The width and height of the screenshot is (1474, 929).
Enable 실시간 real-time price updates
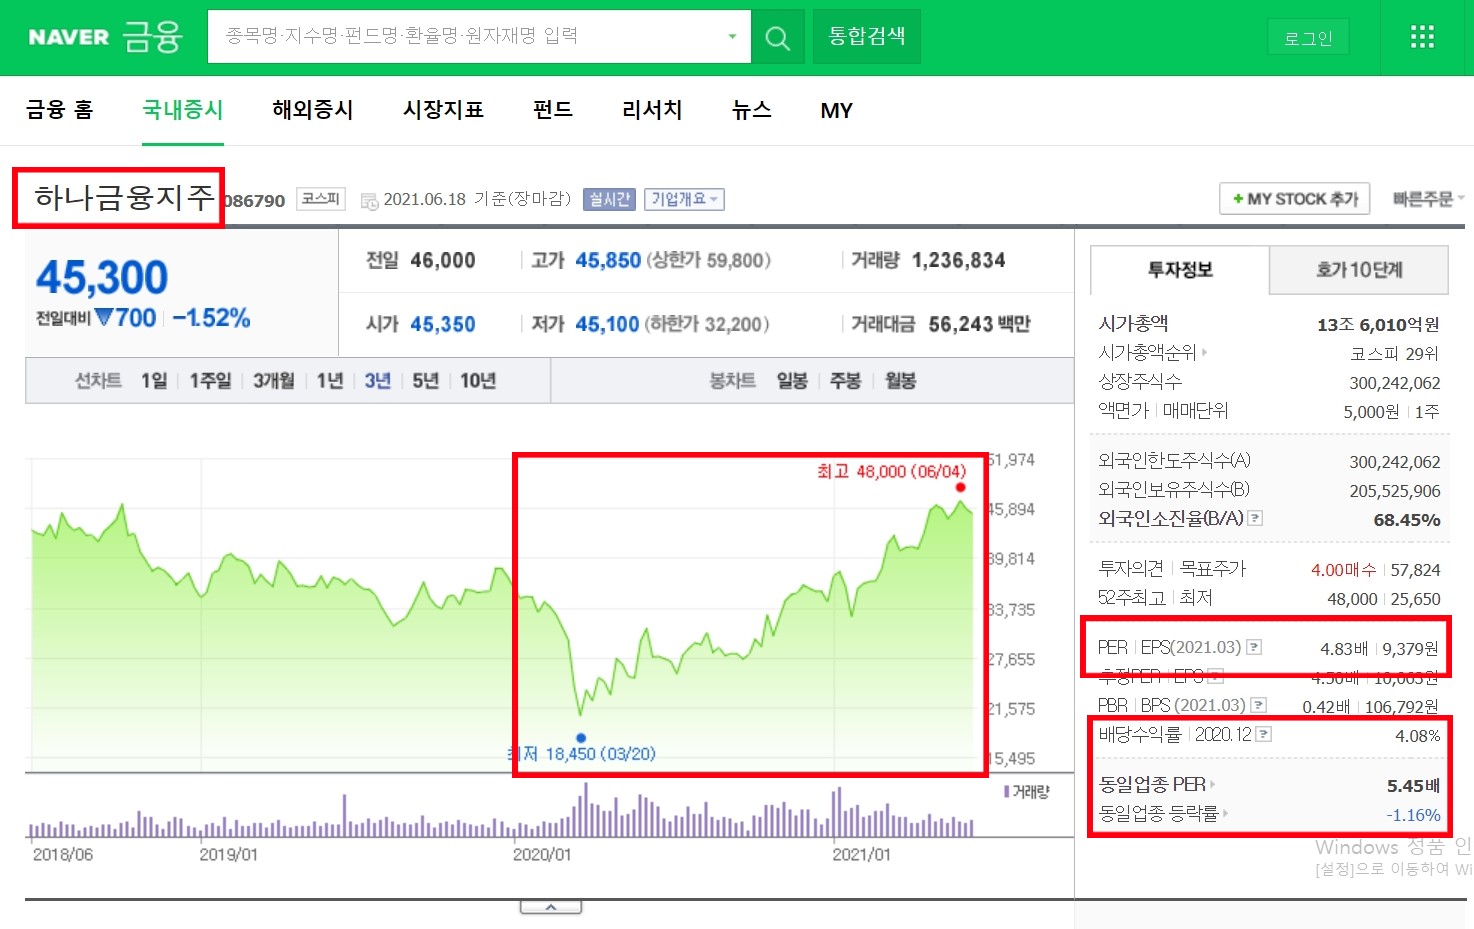pyautogui.click(x=608, y=199)
